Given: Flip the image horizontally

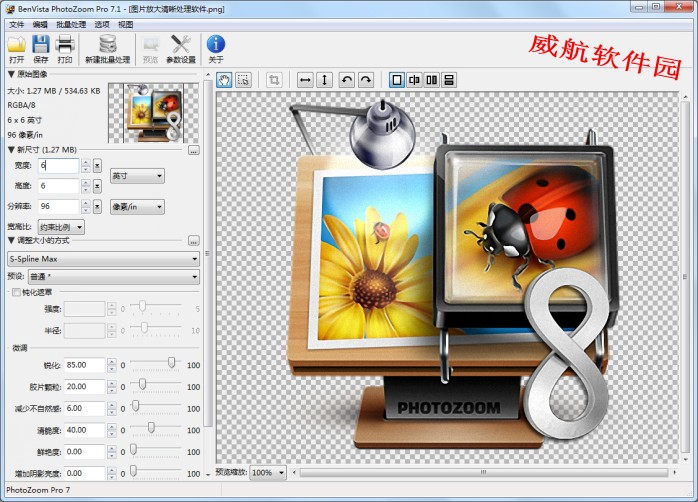Looking at the screenshot, I should click(x=305, y=80).
